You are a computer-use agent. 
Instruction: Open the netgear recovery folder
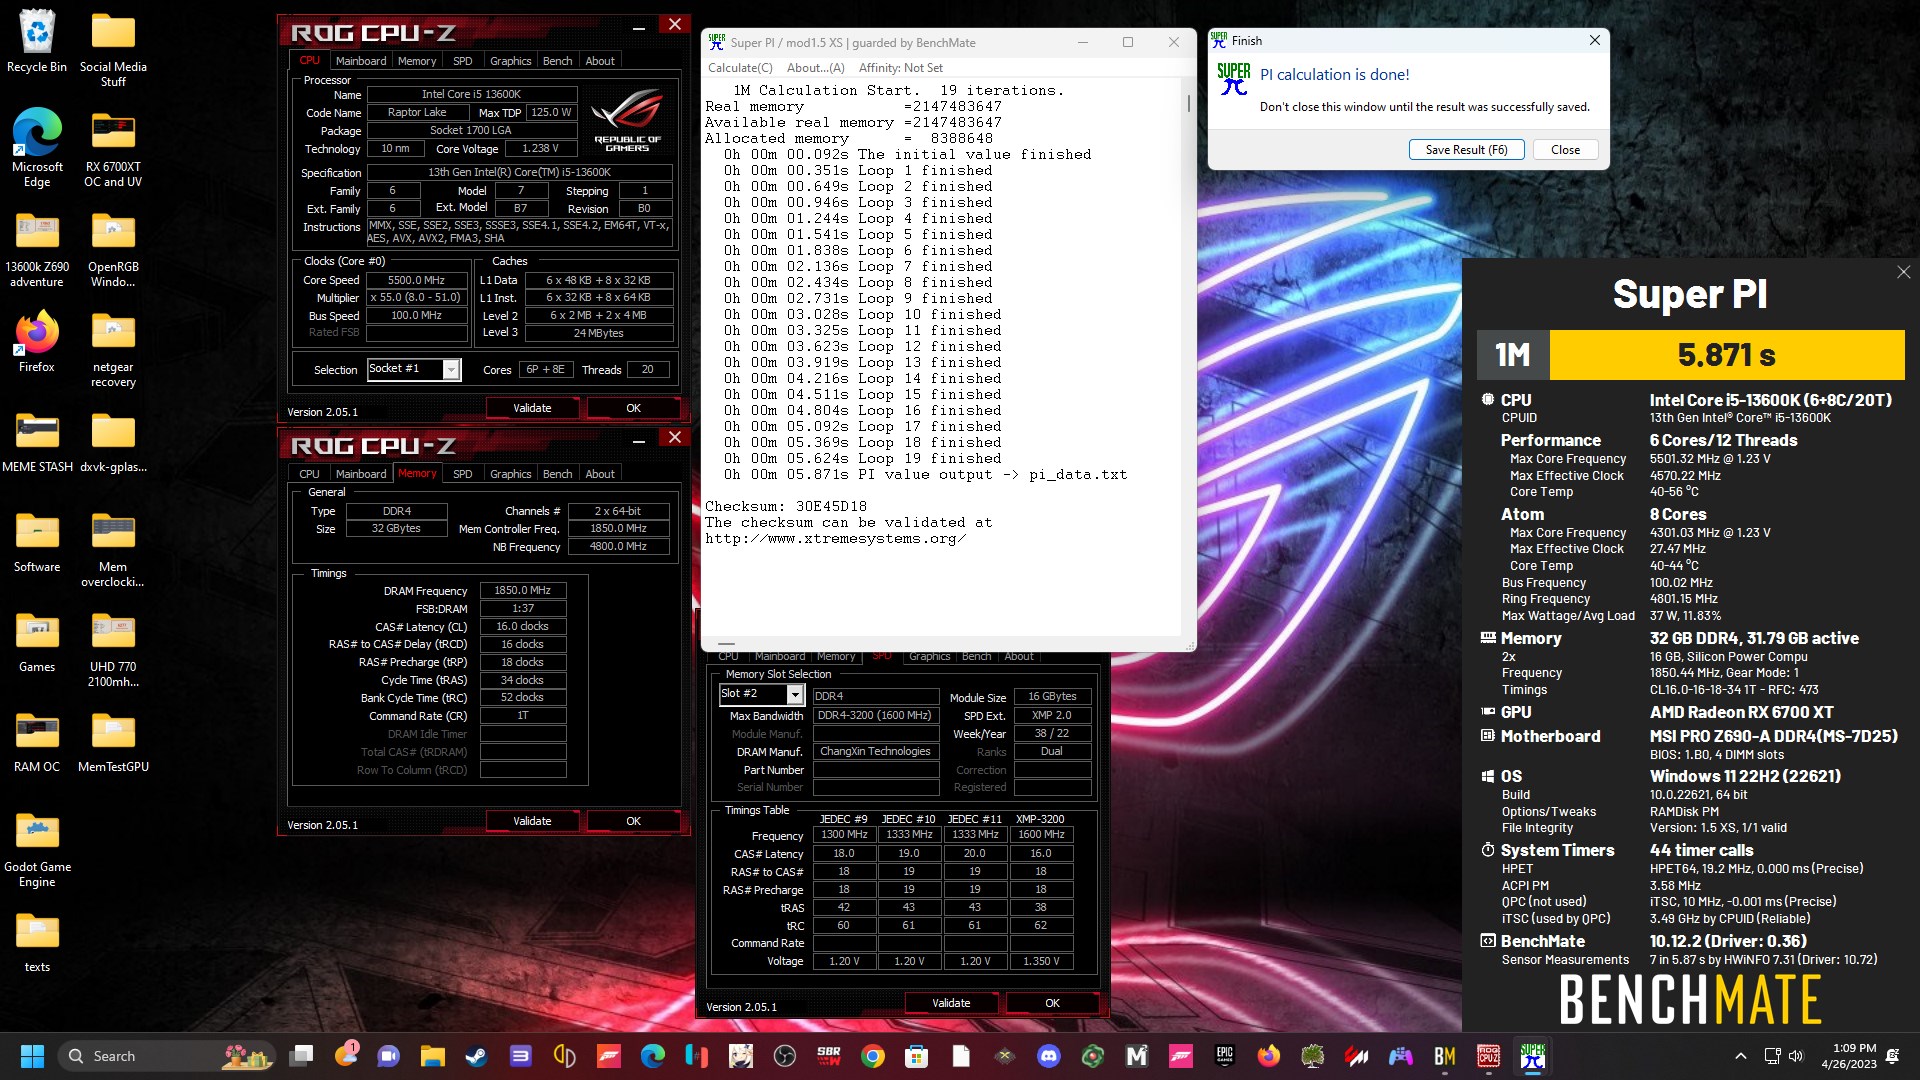click(113, 348)
